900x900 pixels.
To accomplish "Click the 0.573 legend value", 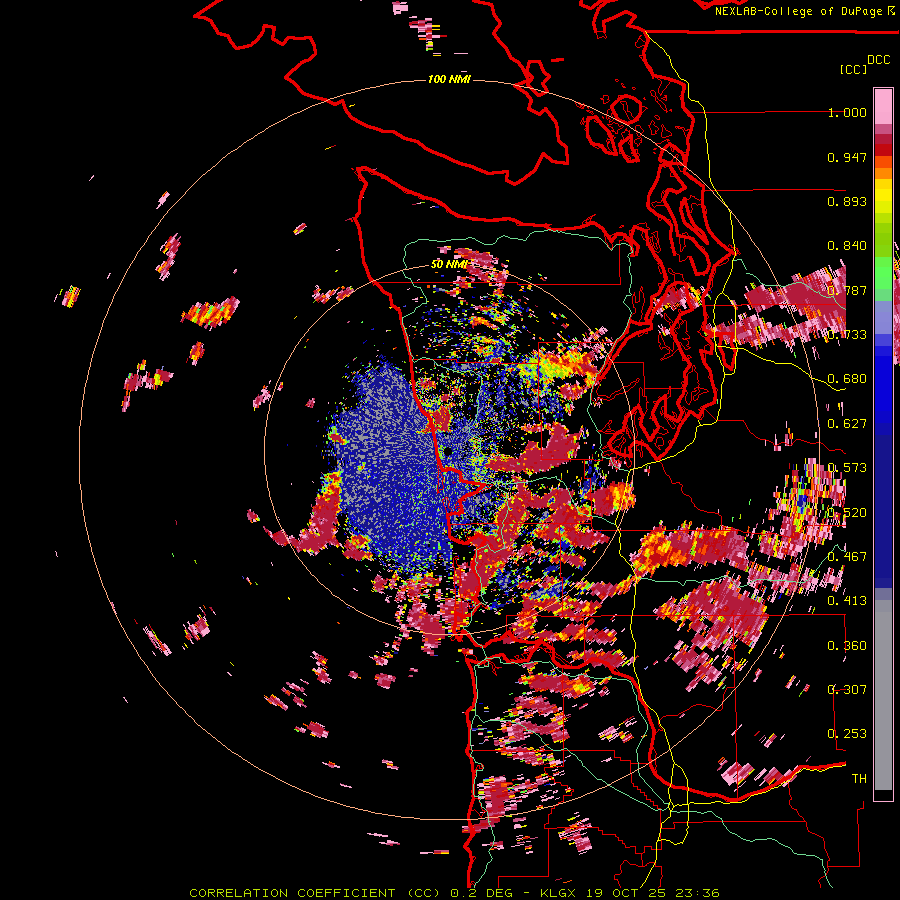I will (847, 468).
